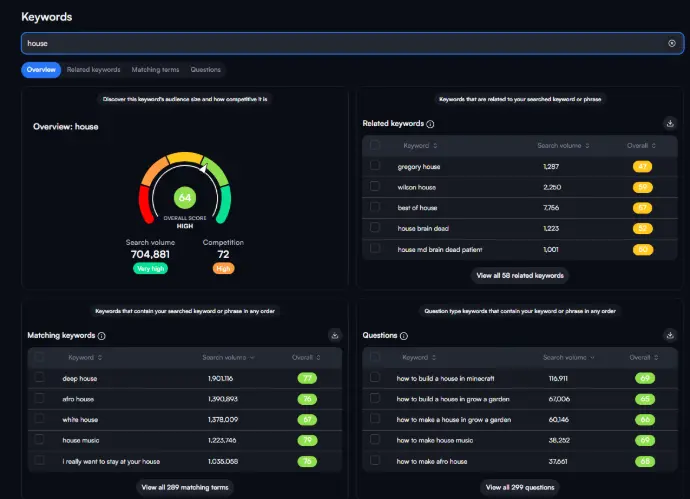View all 58 related keywords

pos(519,275)
